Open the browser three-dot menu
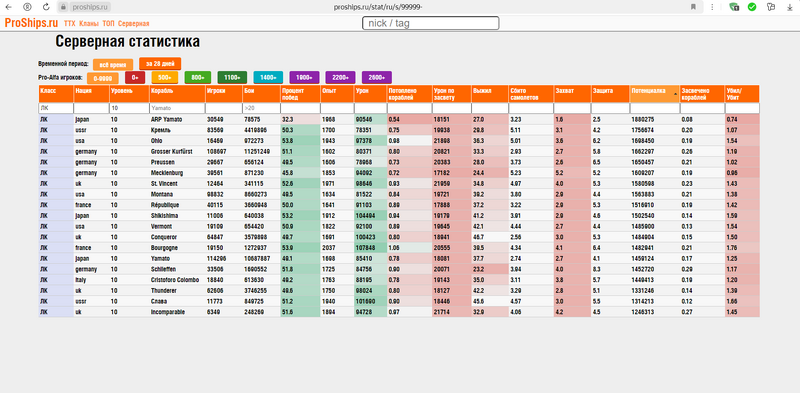The image size is (800, 393). (x=712, y=7)
